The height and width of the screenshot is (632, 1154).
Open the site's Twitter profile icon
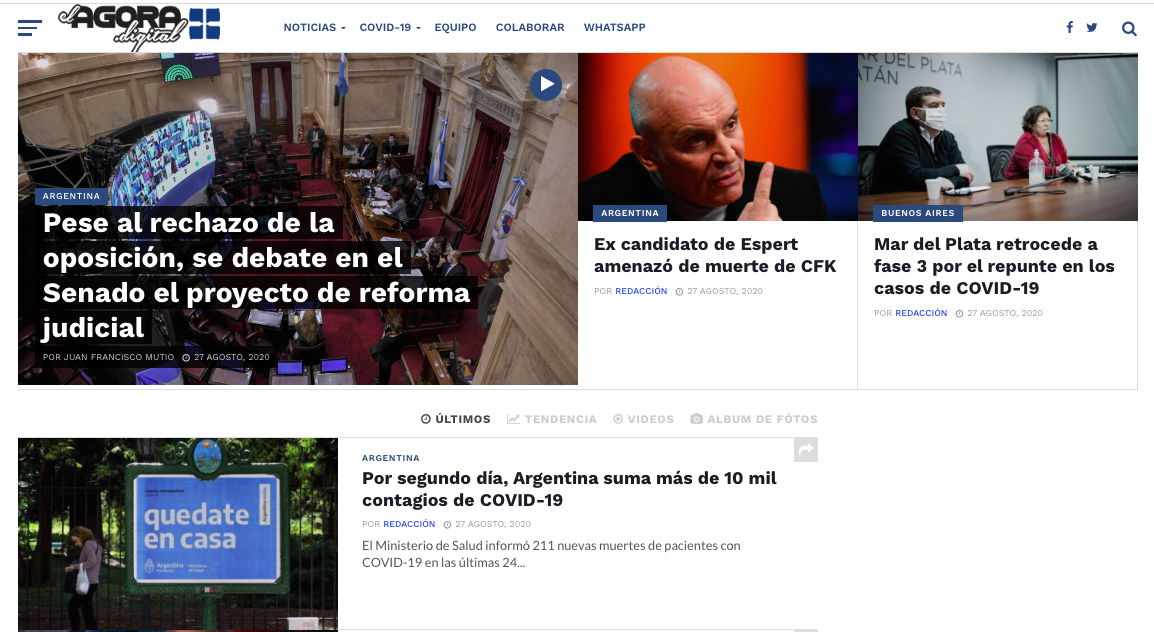point(1092,28)
